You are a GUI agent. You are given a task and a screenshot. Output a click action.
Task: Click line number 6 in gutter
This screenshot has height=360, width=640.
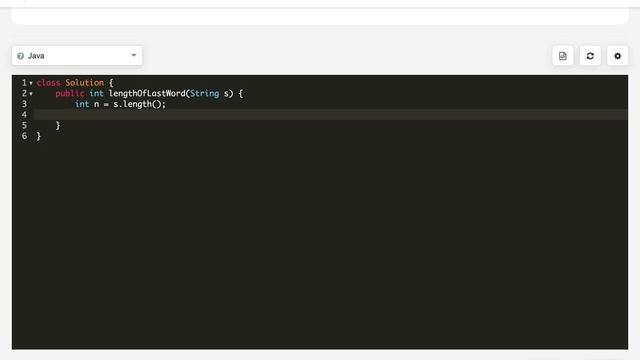[x=24, y=136]
